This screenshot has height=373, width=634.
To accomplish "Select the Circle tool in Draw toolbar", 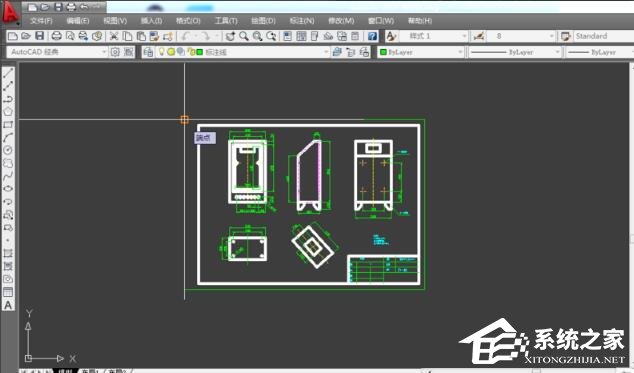I will 8,150.
